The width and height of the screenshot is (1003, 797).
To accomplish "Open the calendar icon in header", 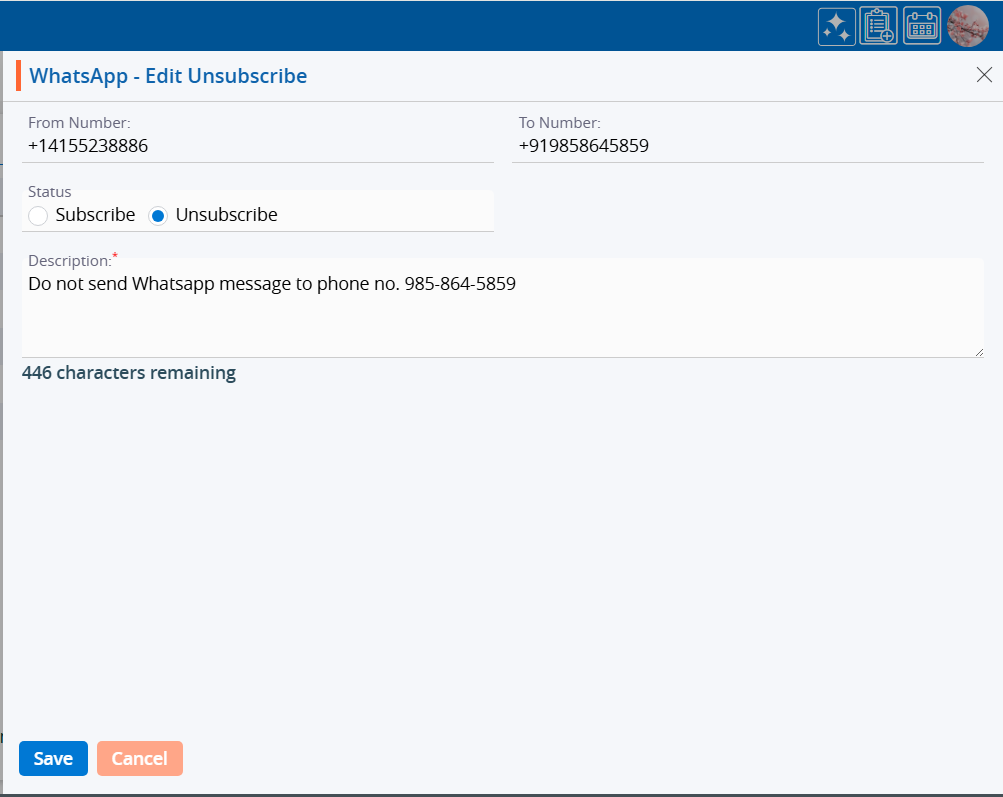I will pyautogui.click(x=922, y=27).
